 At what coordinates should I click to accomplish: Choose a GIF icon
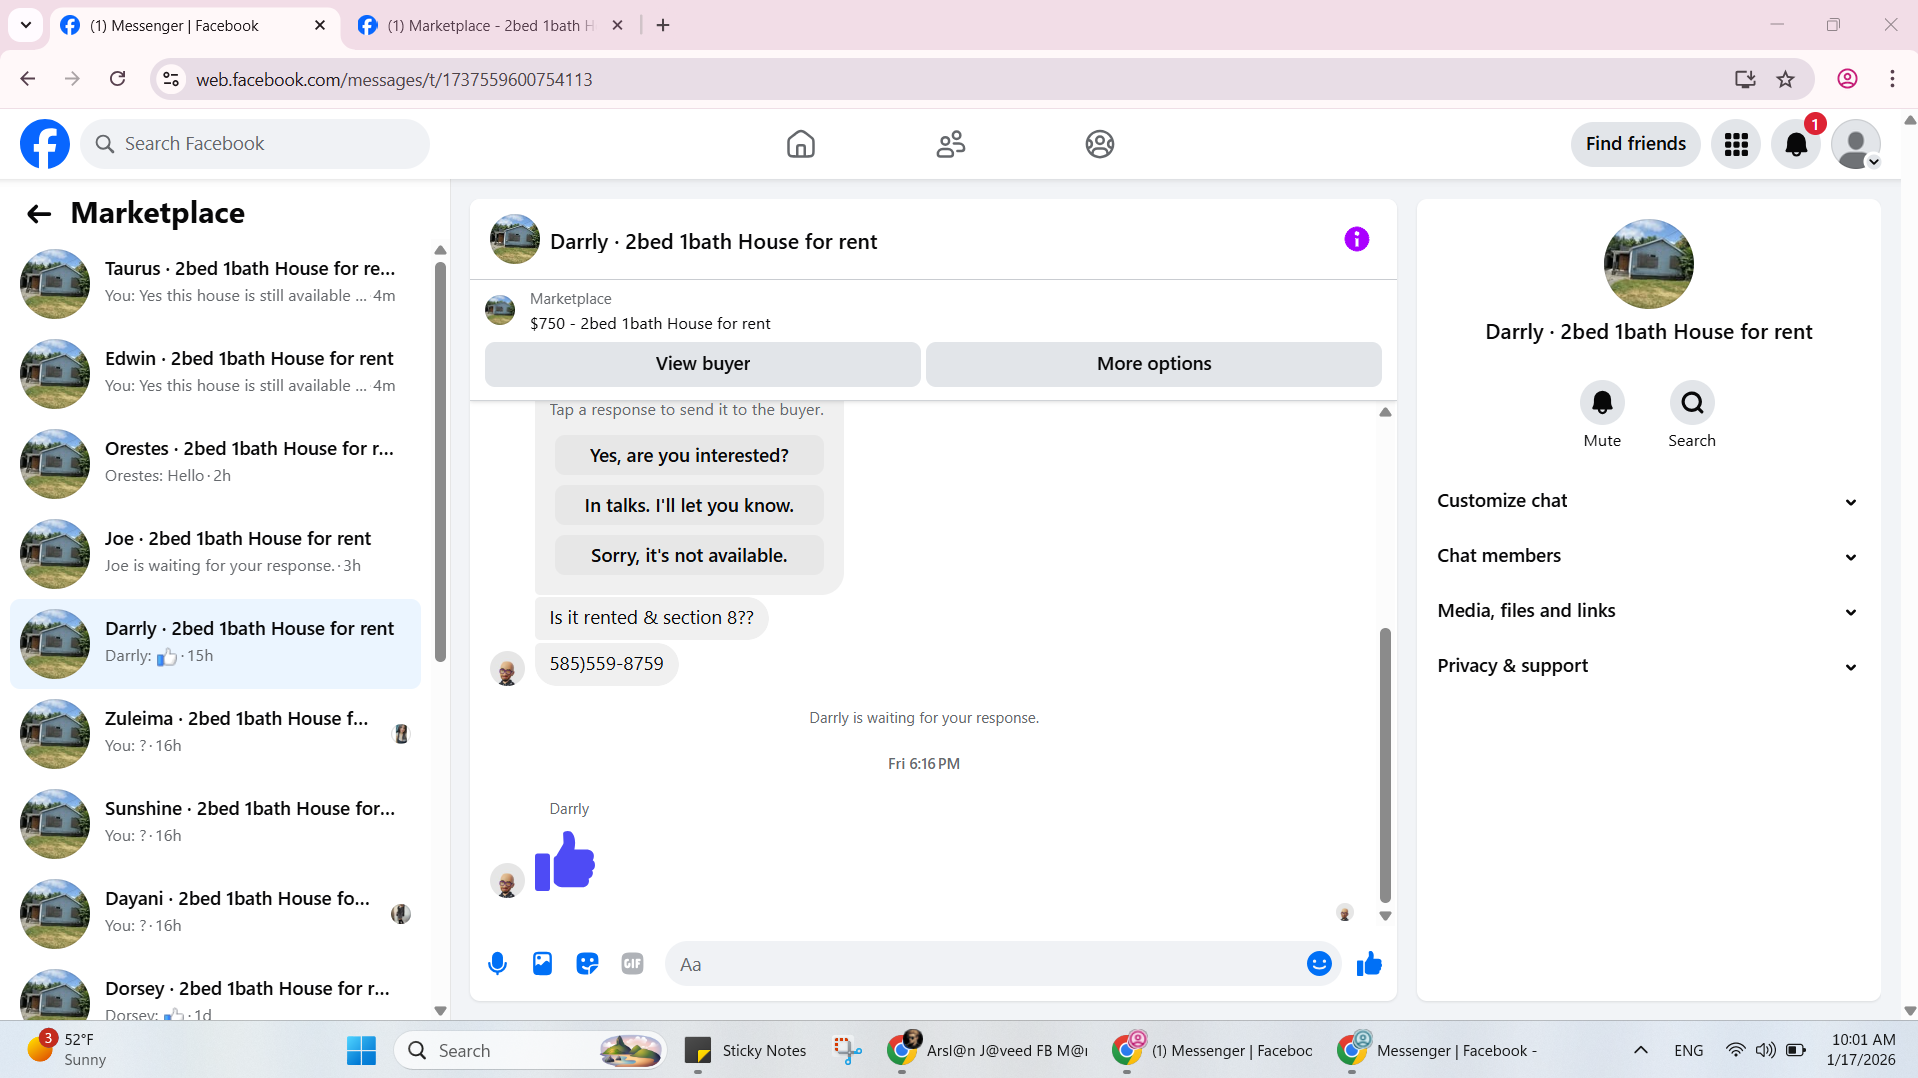[x=632, y=964]
